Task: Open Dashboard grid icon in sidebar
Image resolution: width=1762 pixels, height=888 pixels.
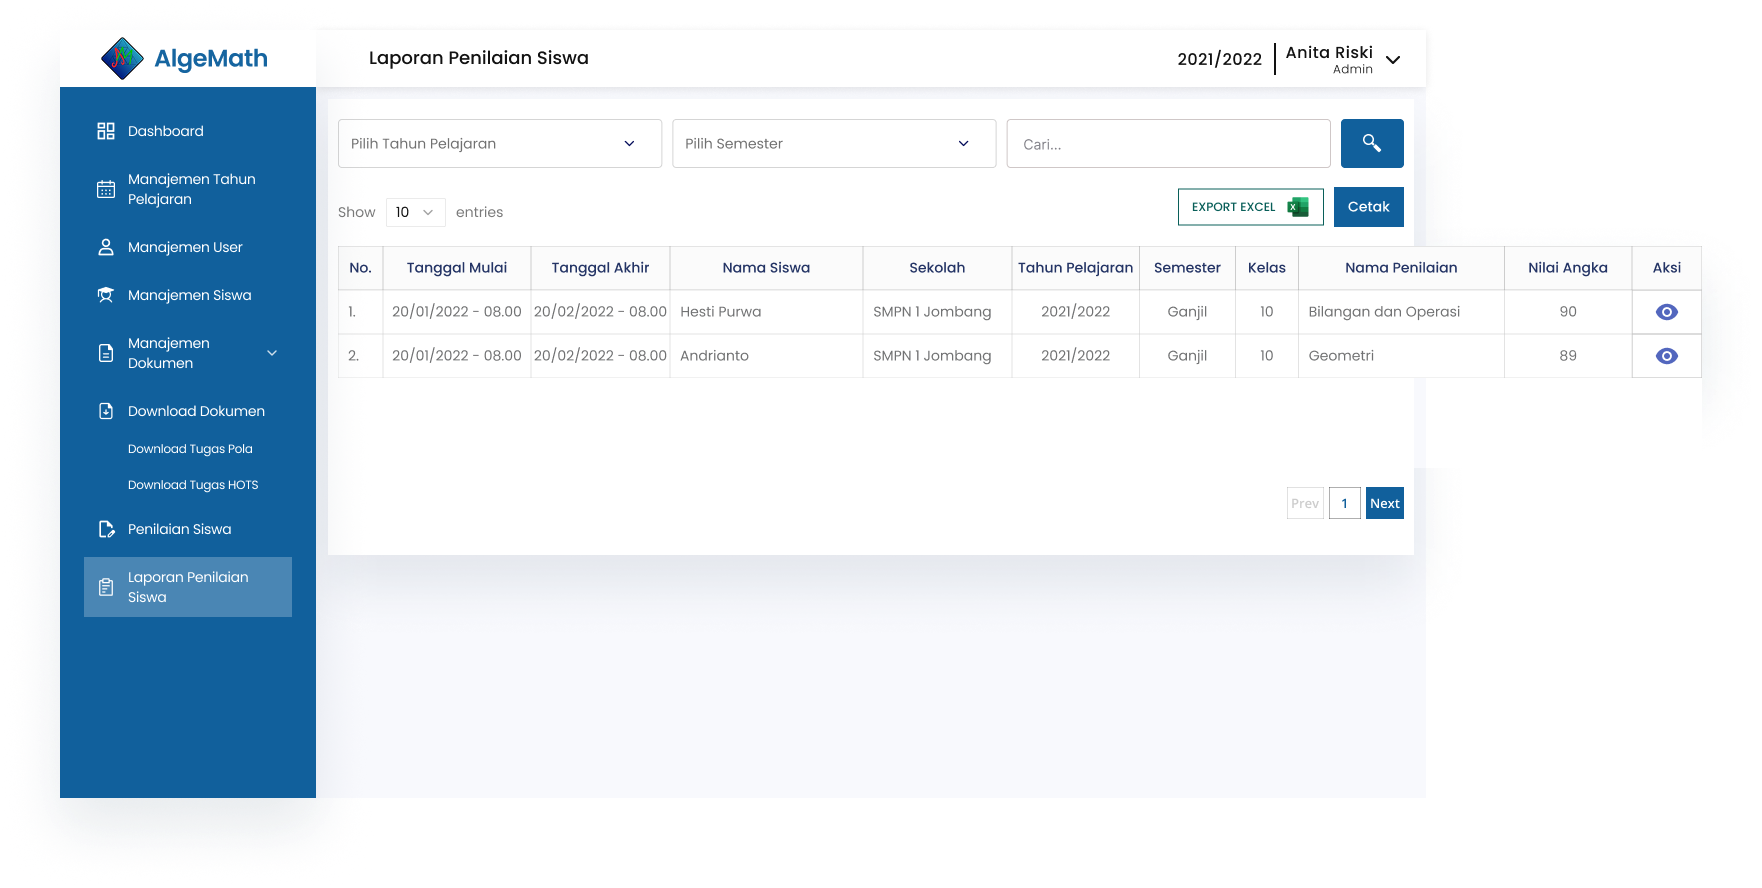Action: (106, 131)
